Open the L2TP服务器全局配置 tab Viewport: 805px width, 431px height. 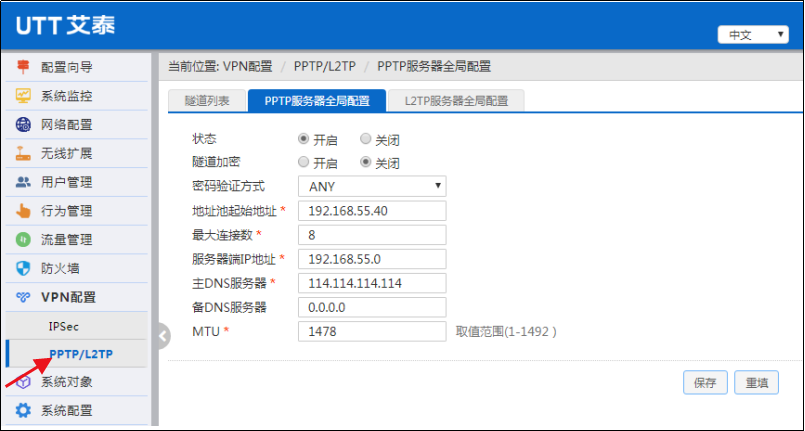coord(456,101)
